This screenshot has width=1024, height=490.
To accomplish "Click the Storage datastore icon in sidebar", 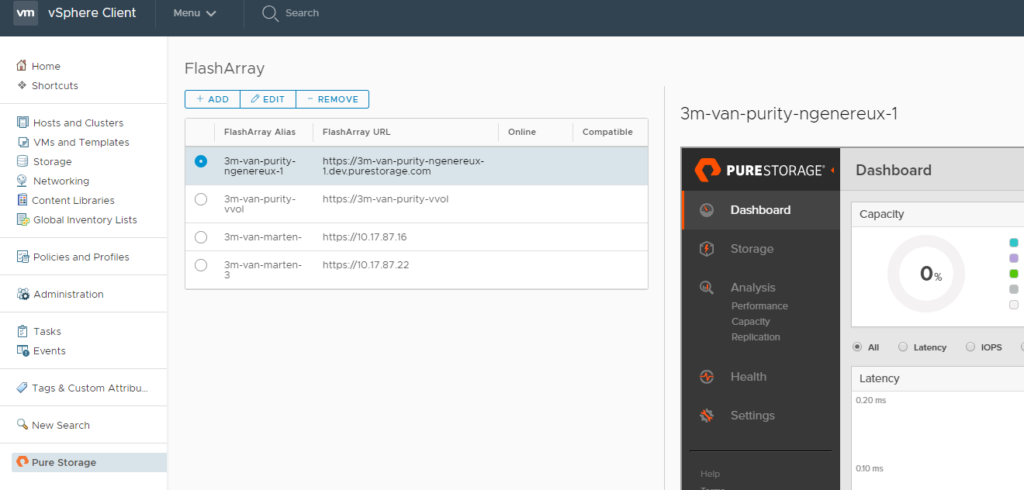I will pos(23,162).
